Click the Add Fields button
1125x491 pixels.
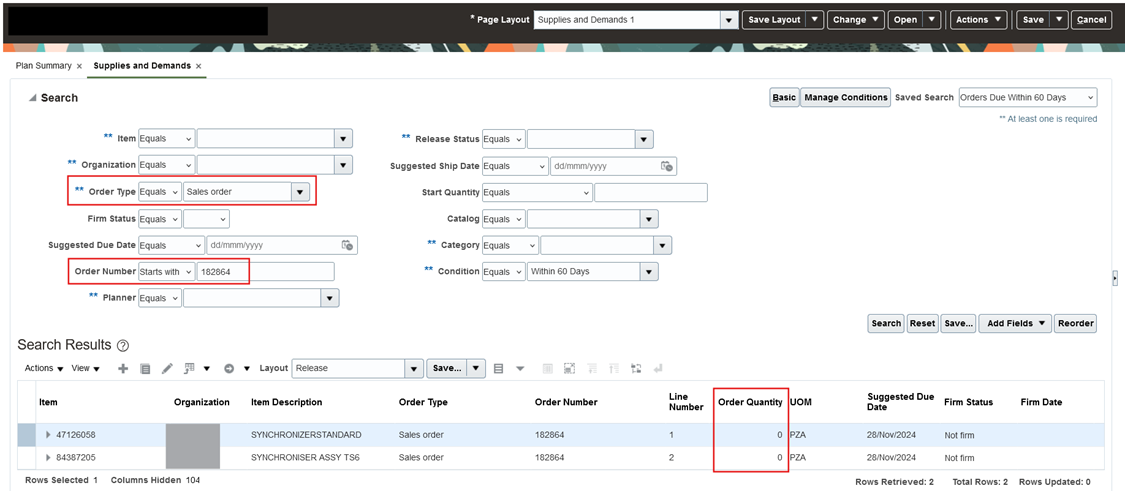pos(1015,324)
